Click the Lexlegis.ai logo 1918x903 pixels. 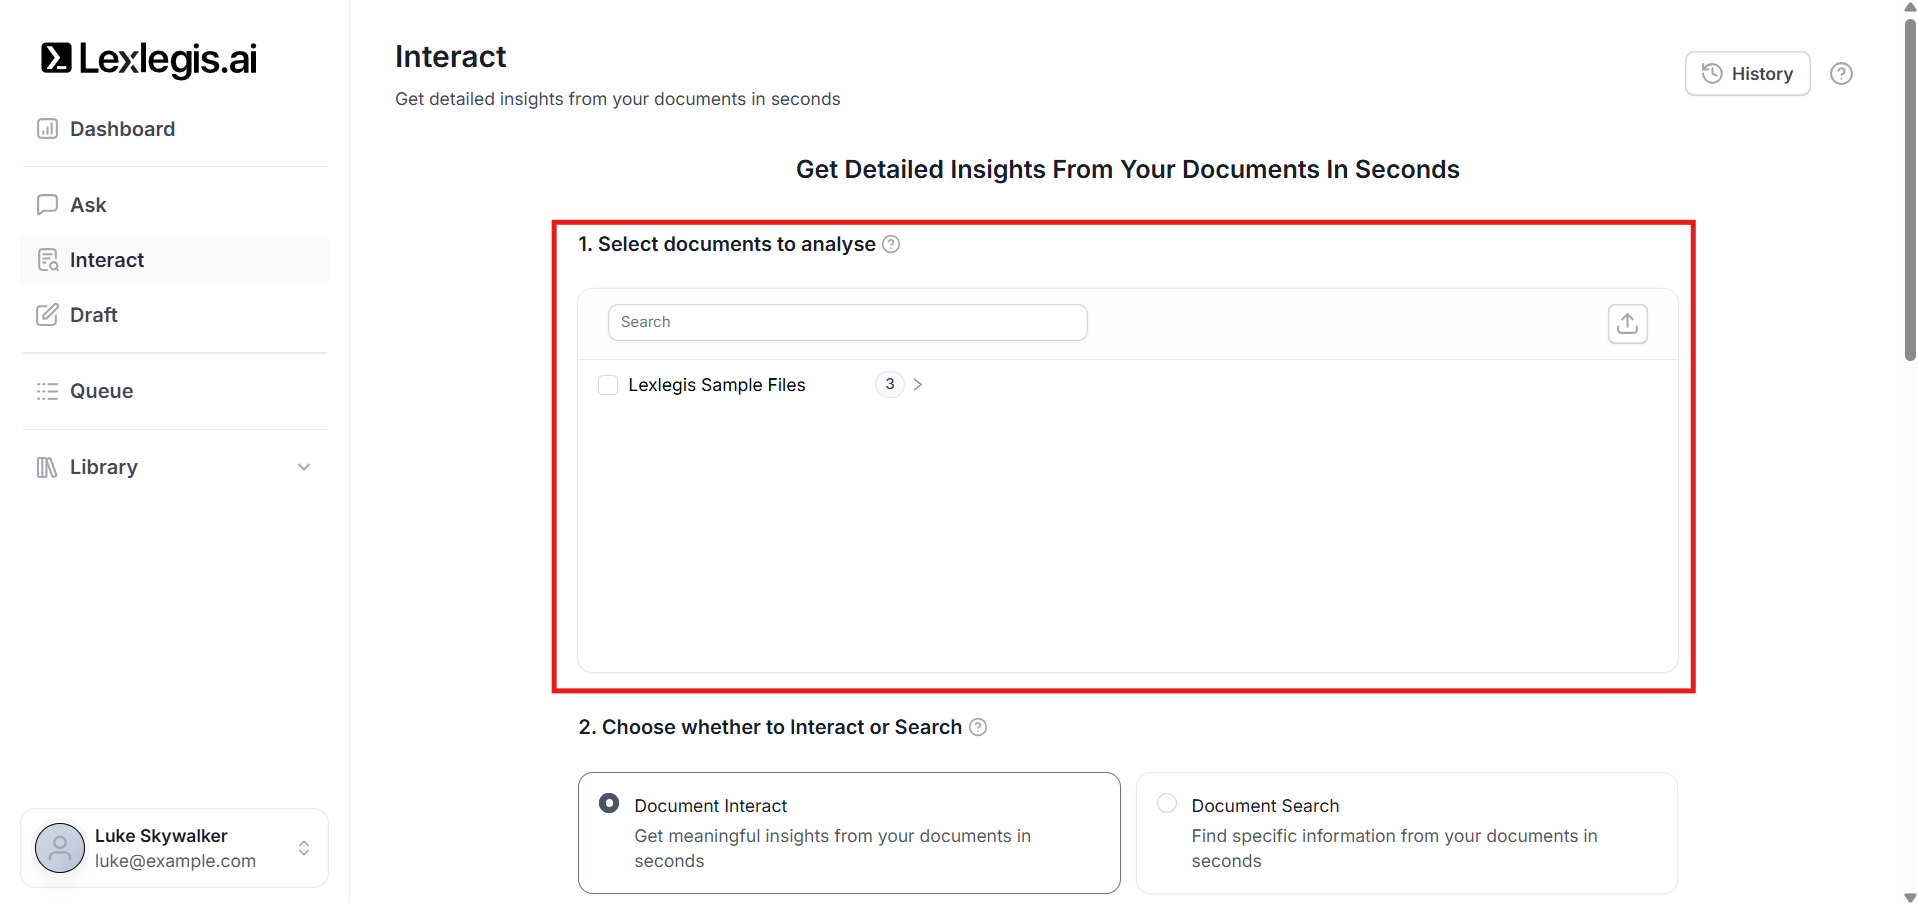148,59
